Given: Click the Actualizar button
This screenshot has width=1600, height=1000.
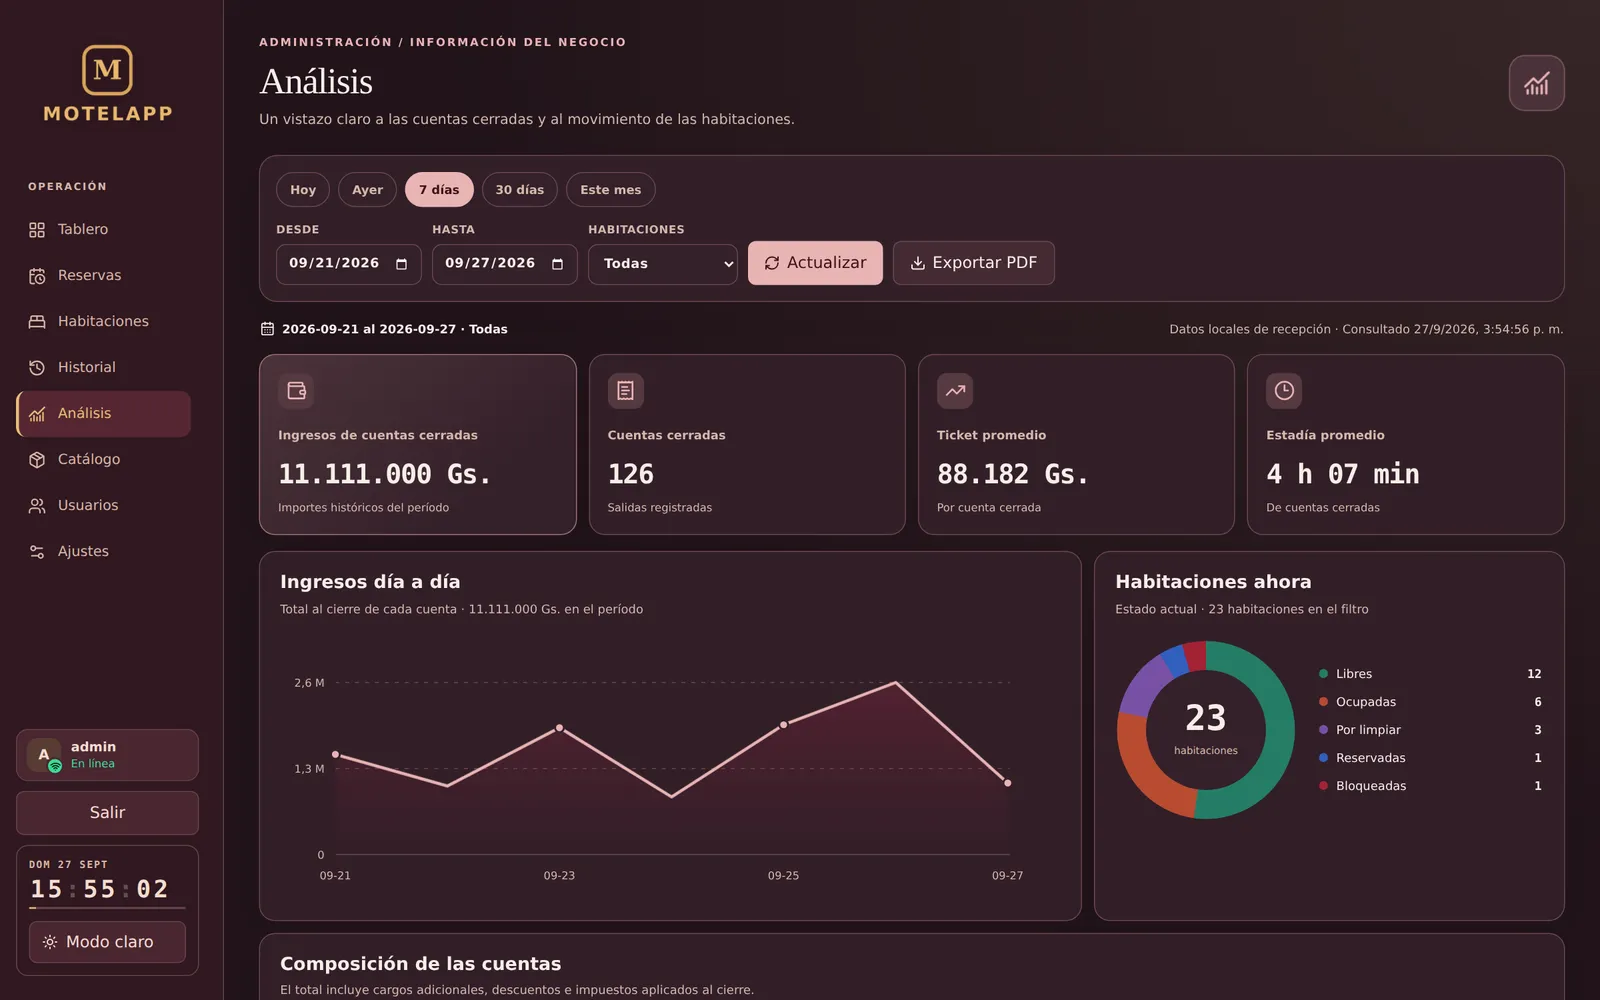Looking at the screenshot, I should (x=815, y=263).
